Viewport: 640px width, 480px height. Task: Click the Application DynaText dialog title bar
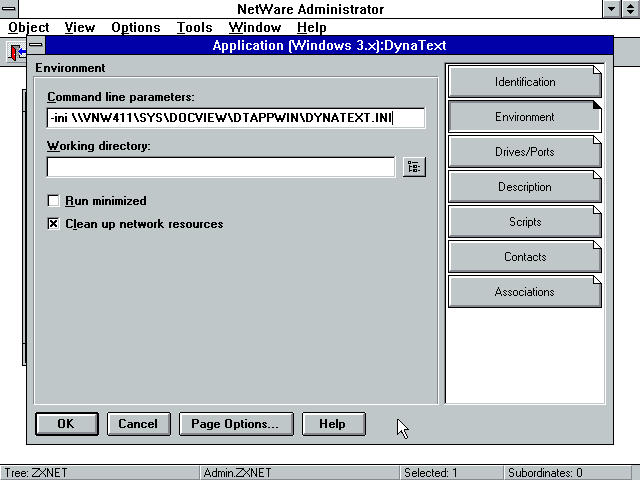(x=329, y=45)
